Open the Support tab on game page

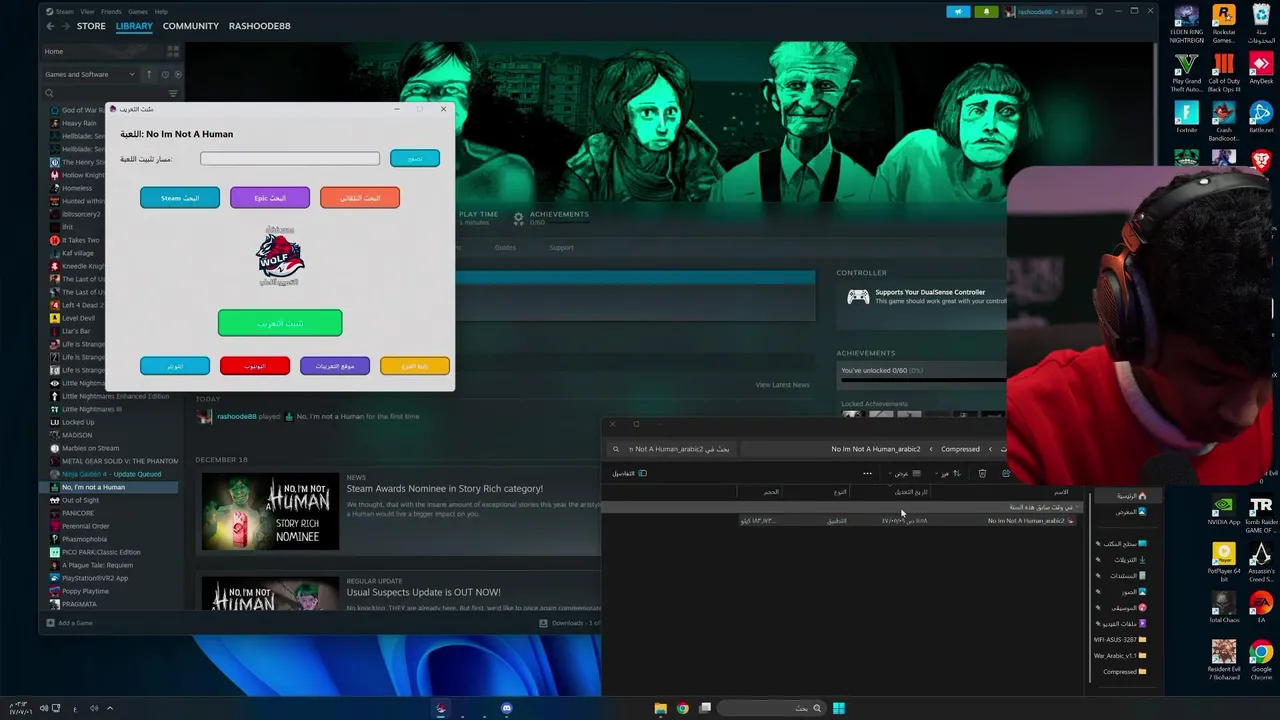[x=561, y=248]
